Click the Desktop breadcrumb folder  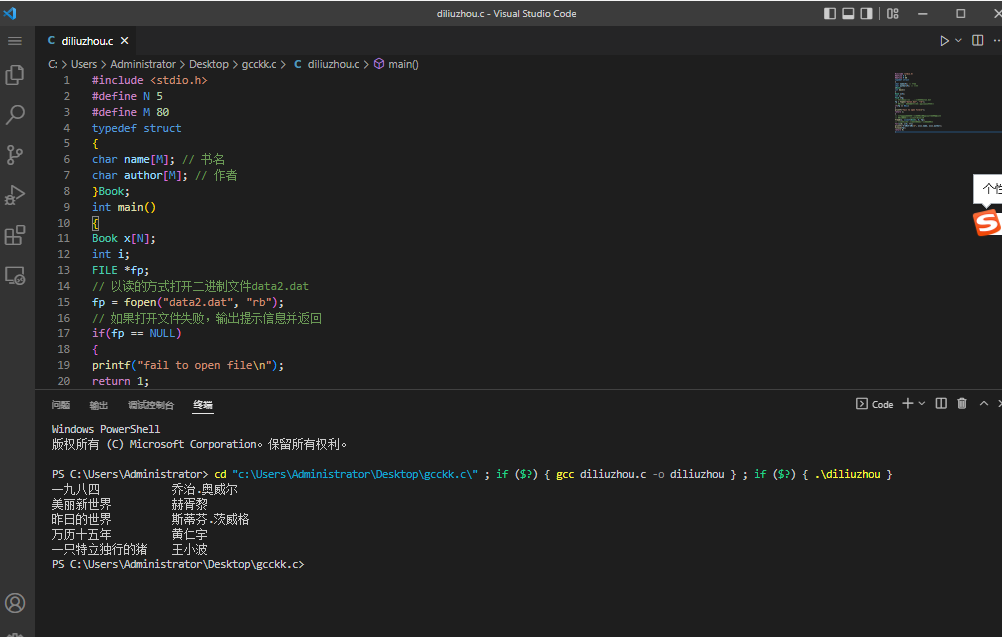click(209, 64)
